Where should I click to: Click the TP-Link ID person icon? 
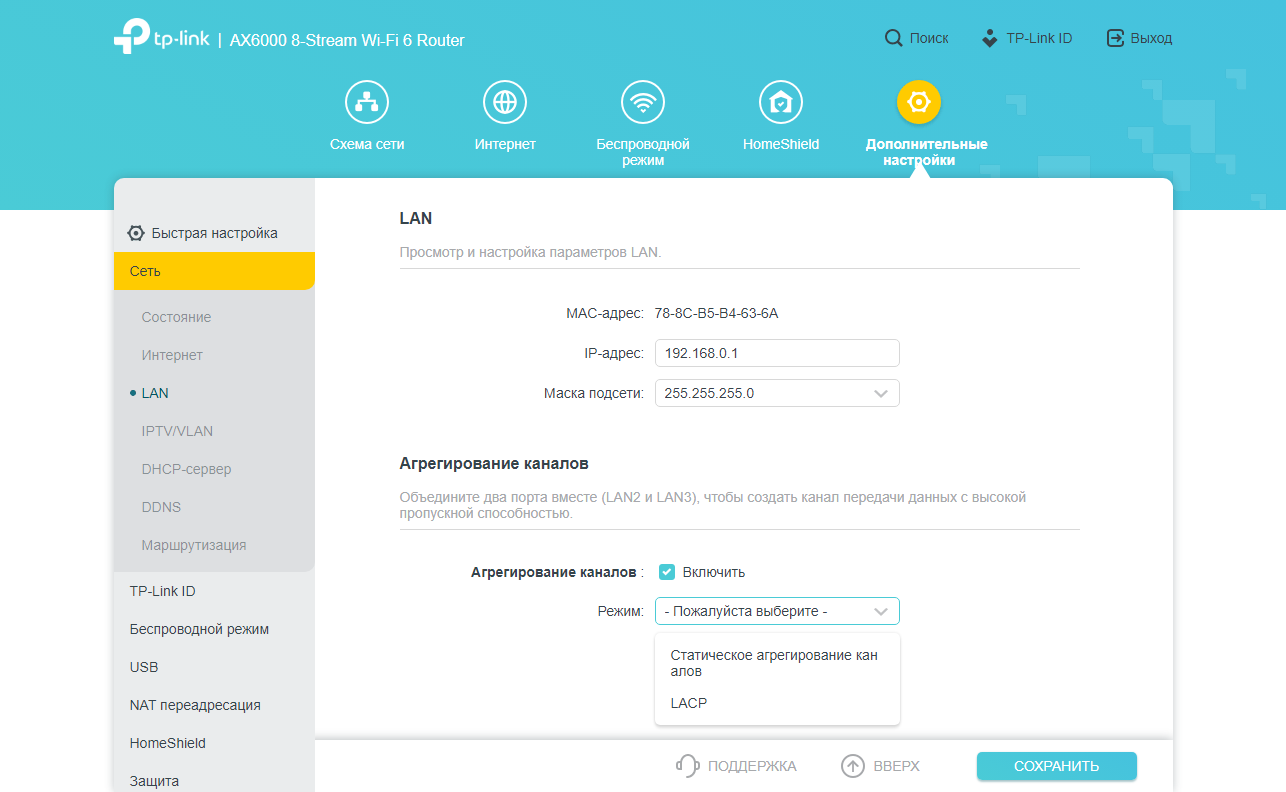click(990, 38)
